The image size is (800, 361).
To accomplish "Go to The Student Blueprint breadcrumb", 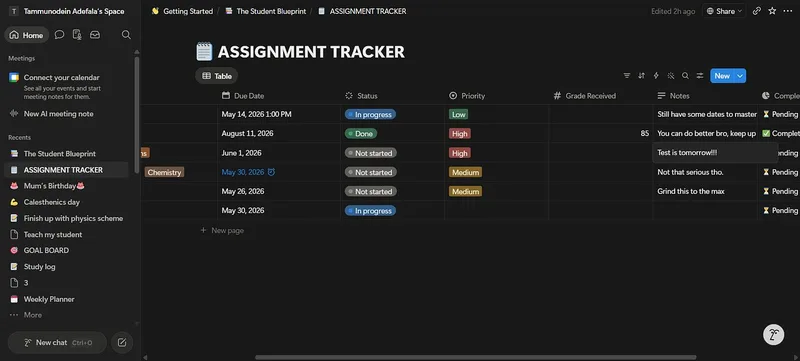I will (266, 11).
